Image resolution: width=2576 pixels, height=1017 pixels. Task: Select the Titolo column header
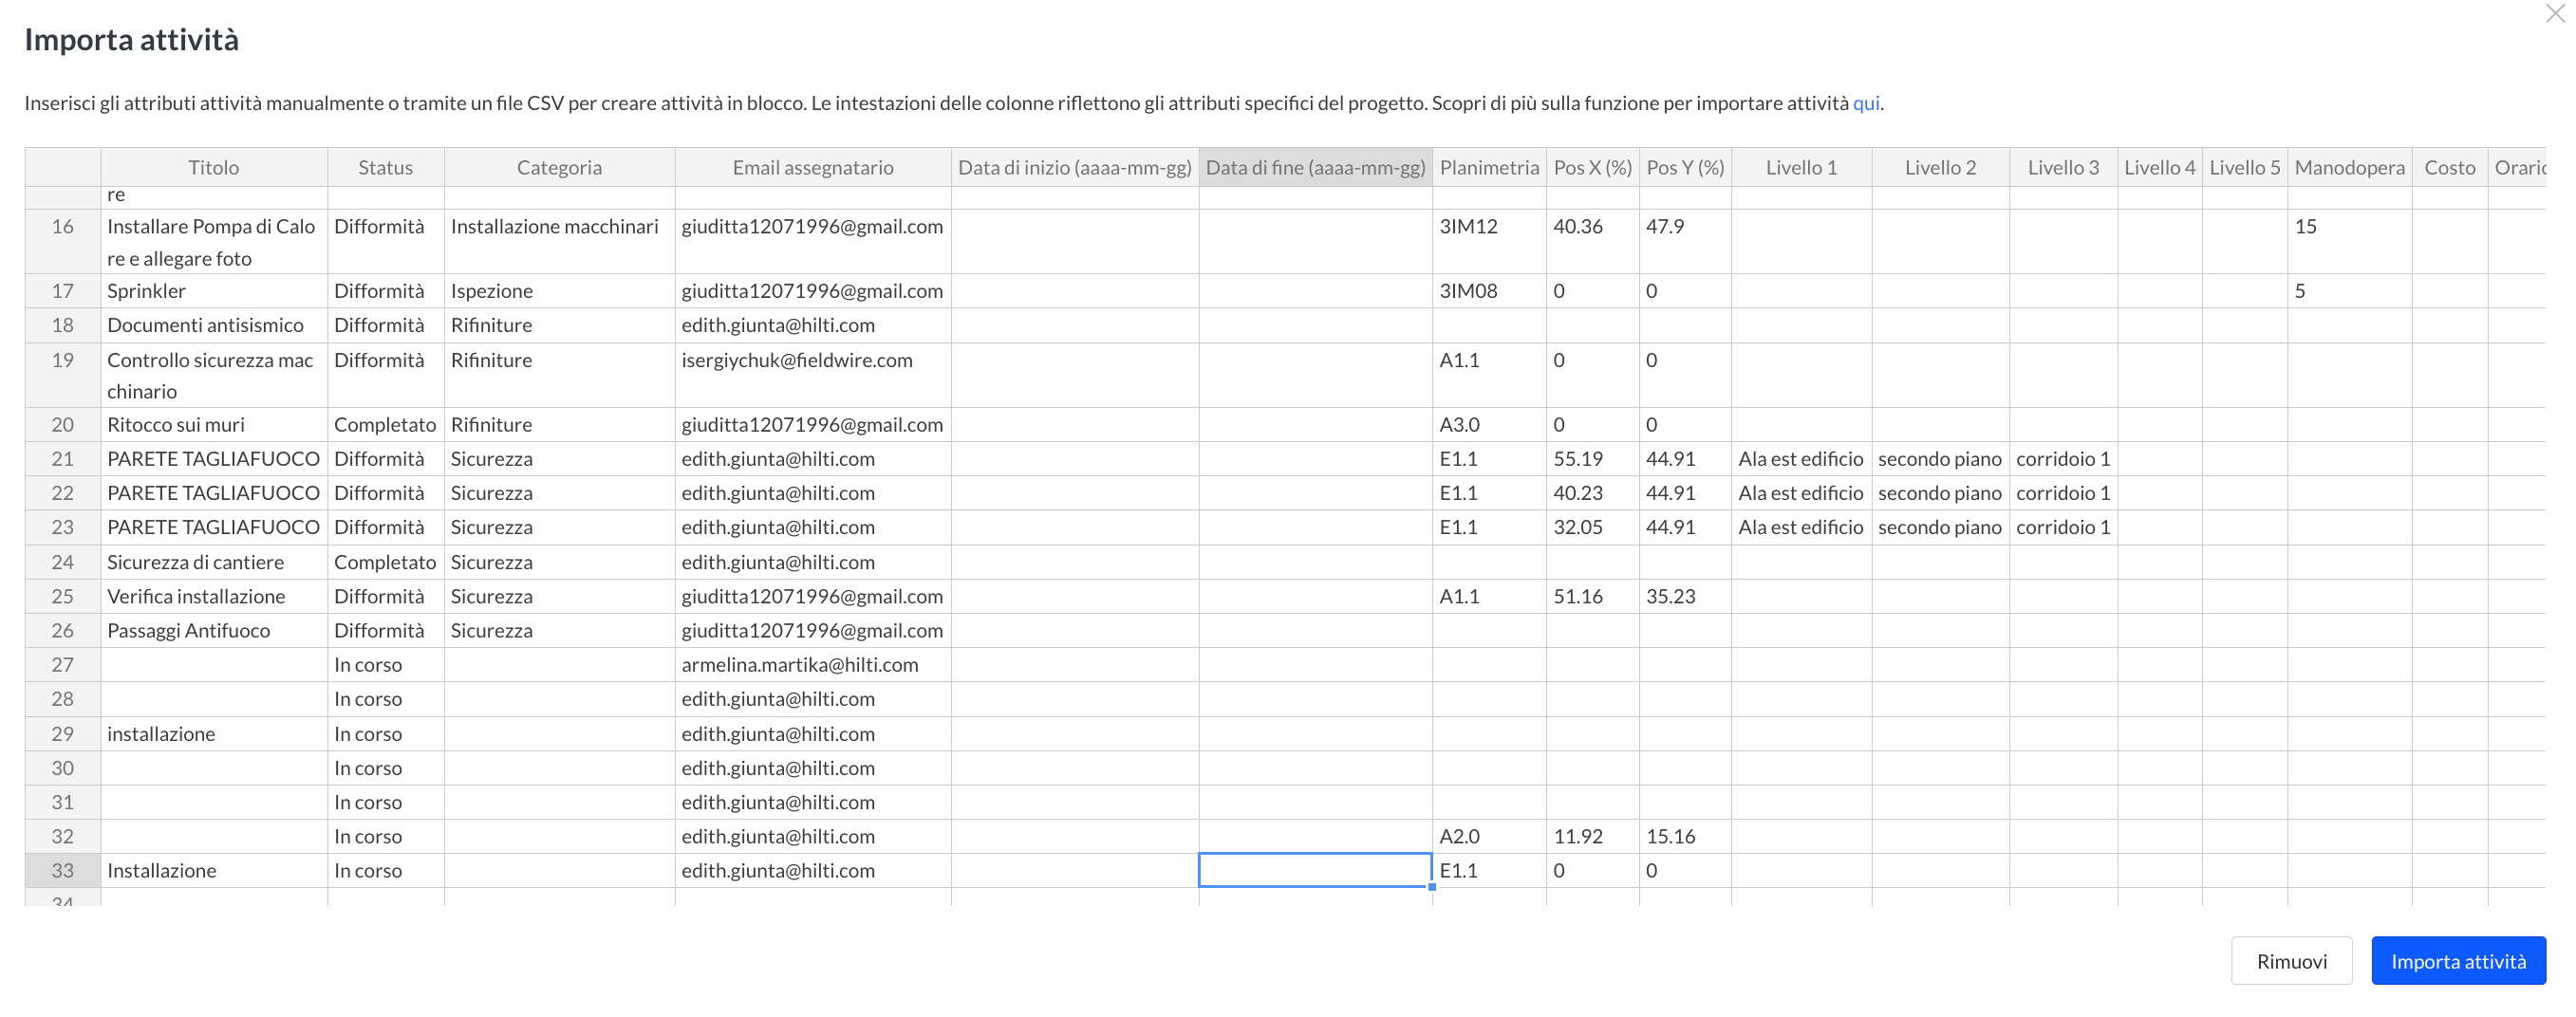point(214,167)
